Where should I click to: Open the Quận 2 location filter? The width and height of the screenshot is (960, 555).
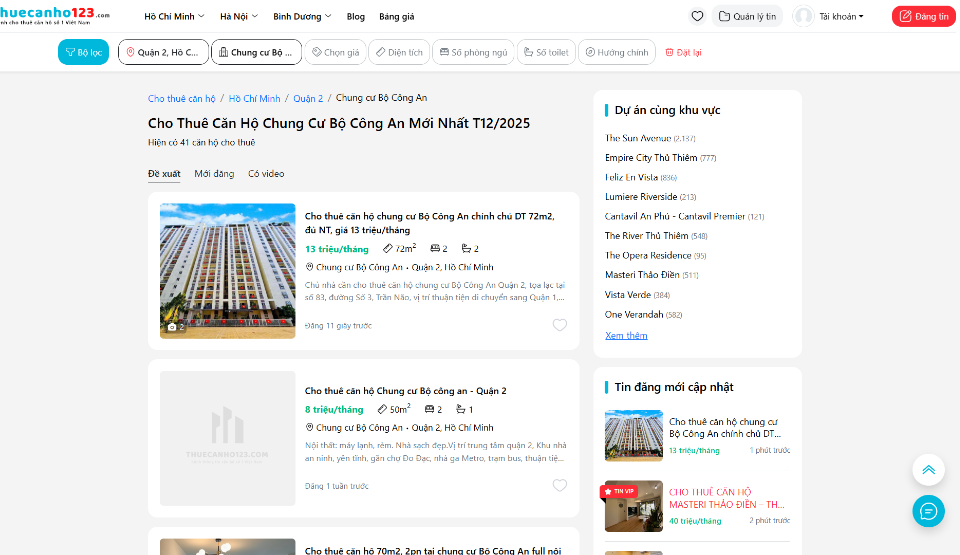coord(163,52)
